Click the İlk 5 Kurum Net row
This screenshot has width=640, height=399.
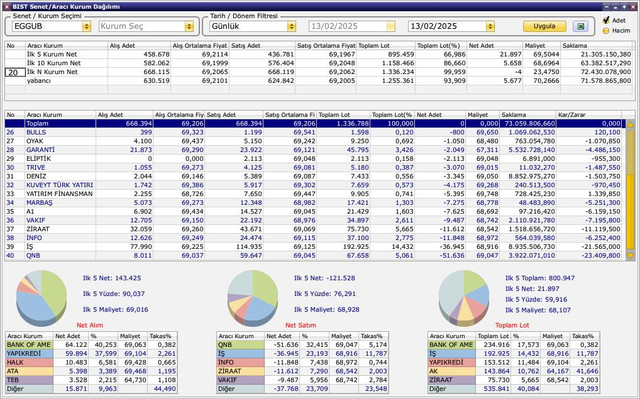click(x=319, y=54)
